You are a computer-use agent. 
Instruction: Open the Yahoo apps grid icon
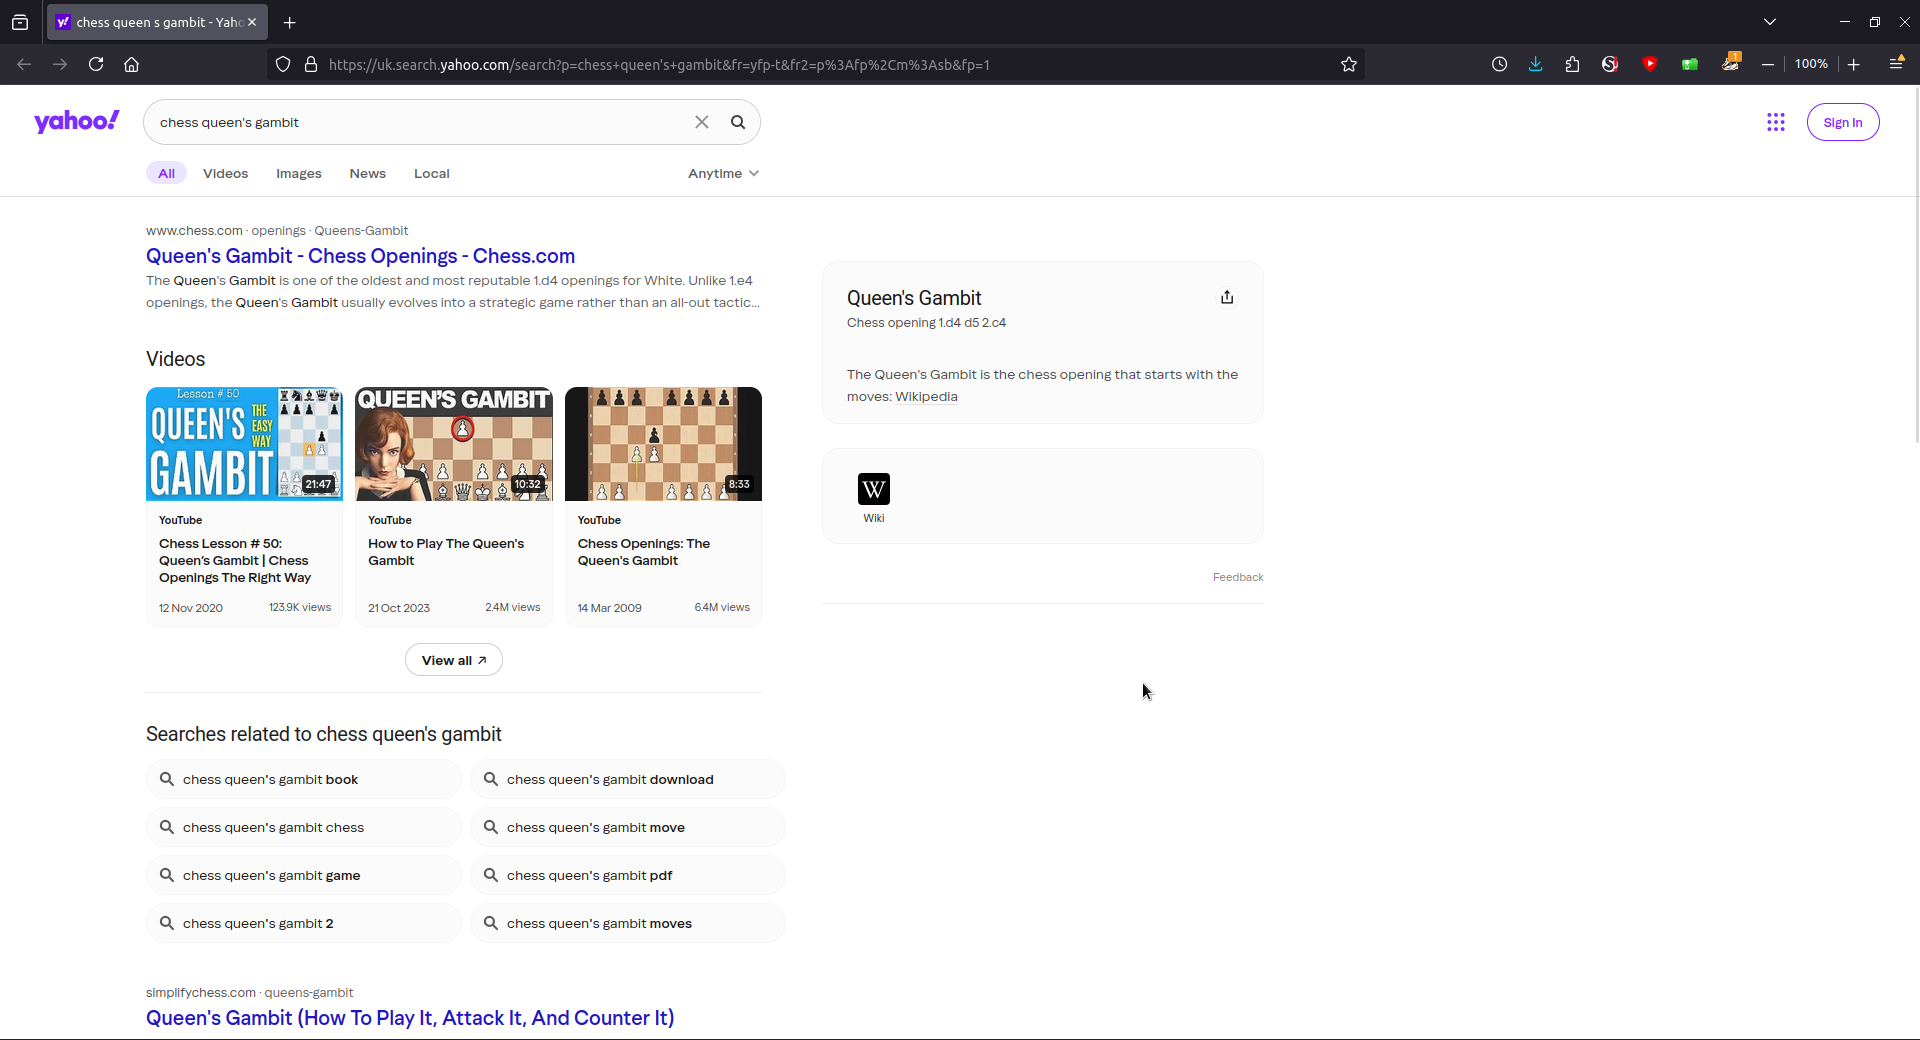pos(1776,122)
